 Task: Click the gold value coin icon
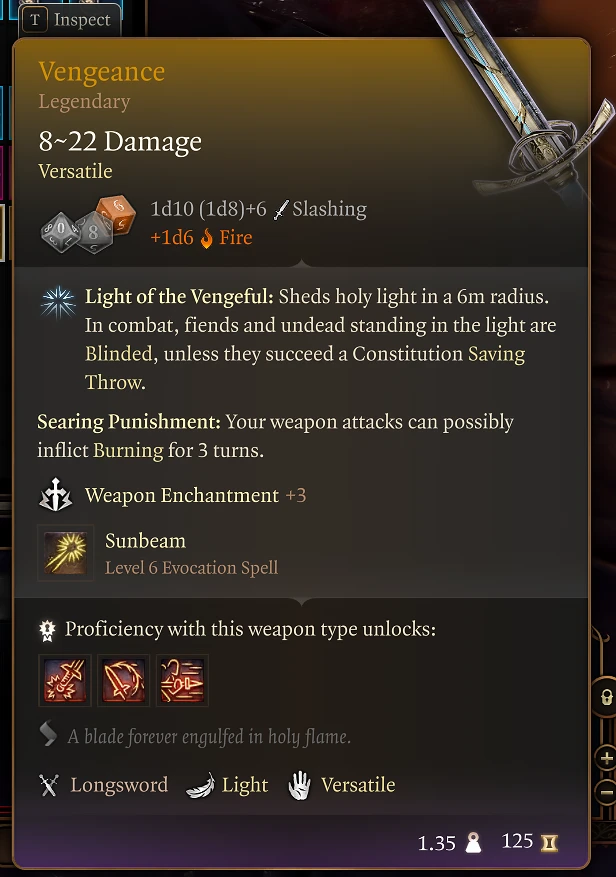pyautogui.click(x=549, y=842)
